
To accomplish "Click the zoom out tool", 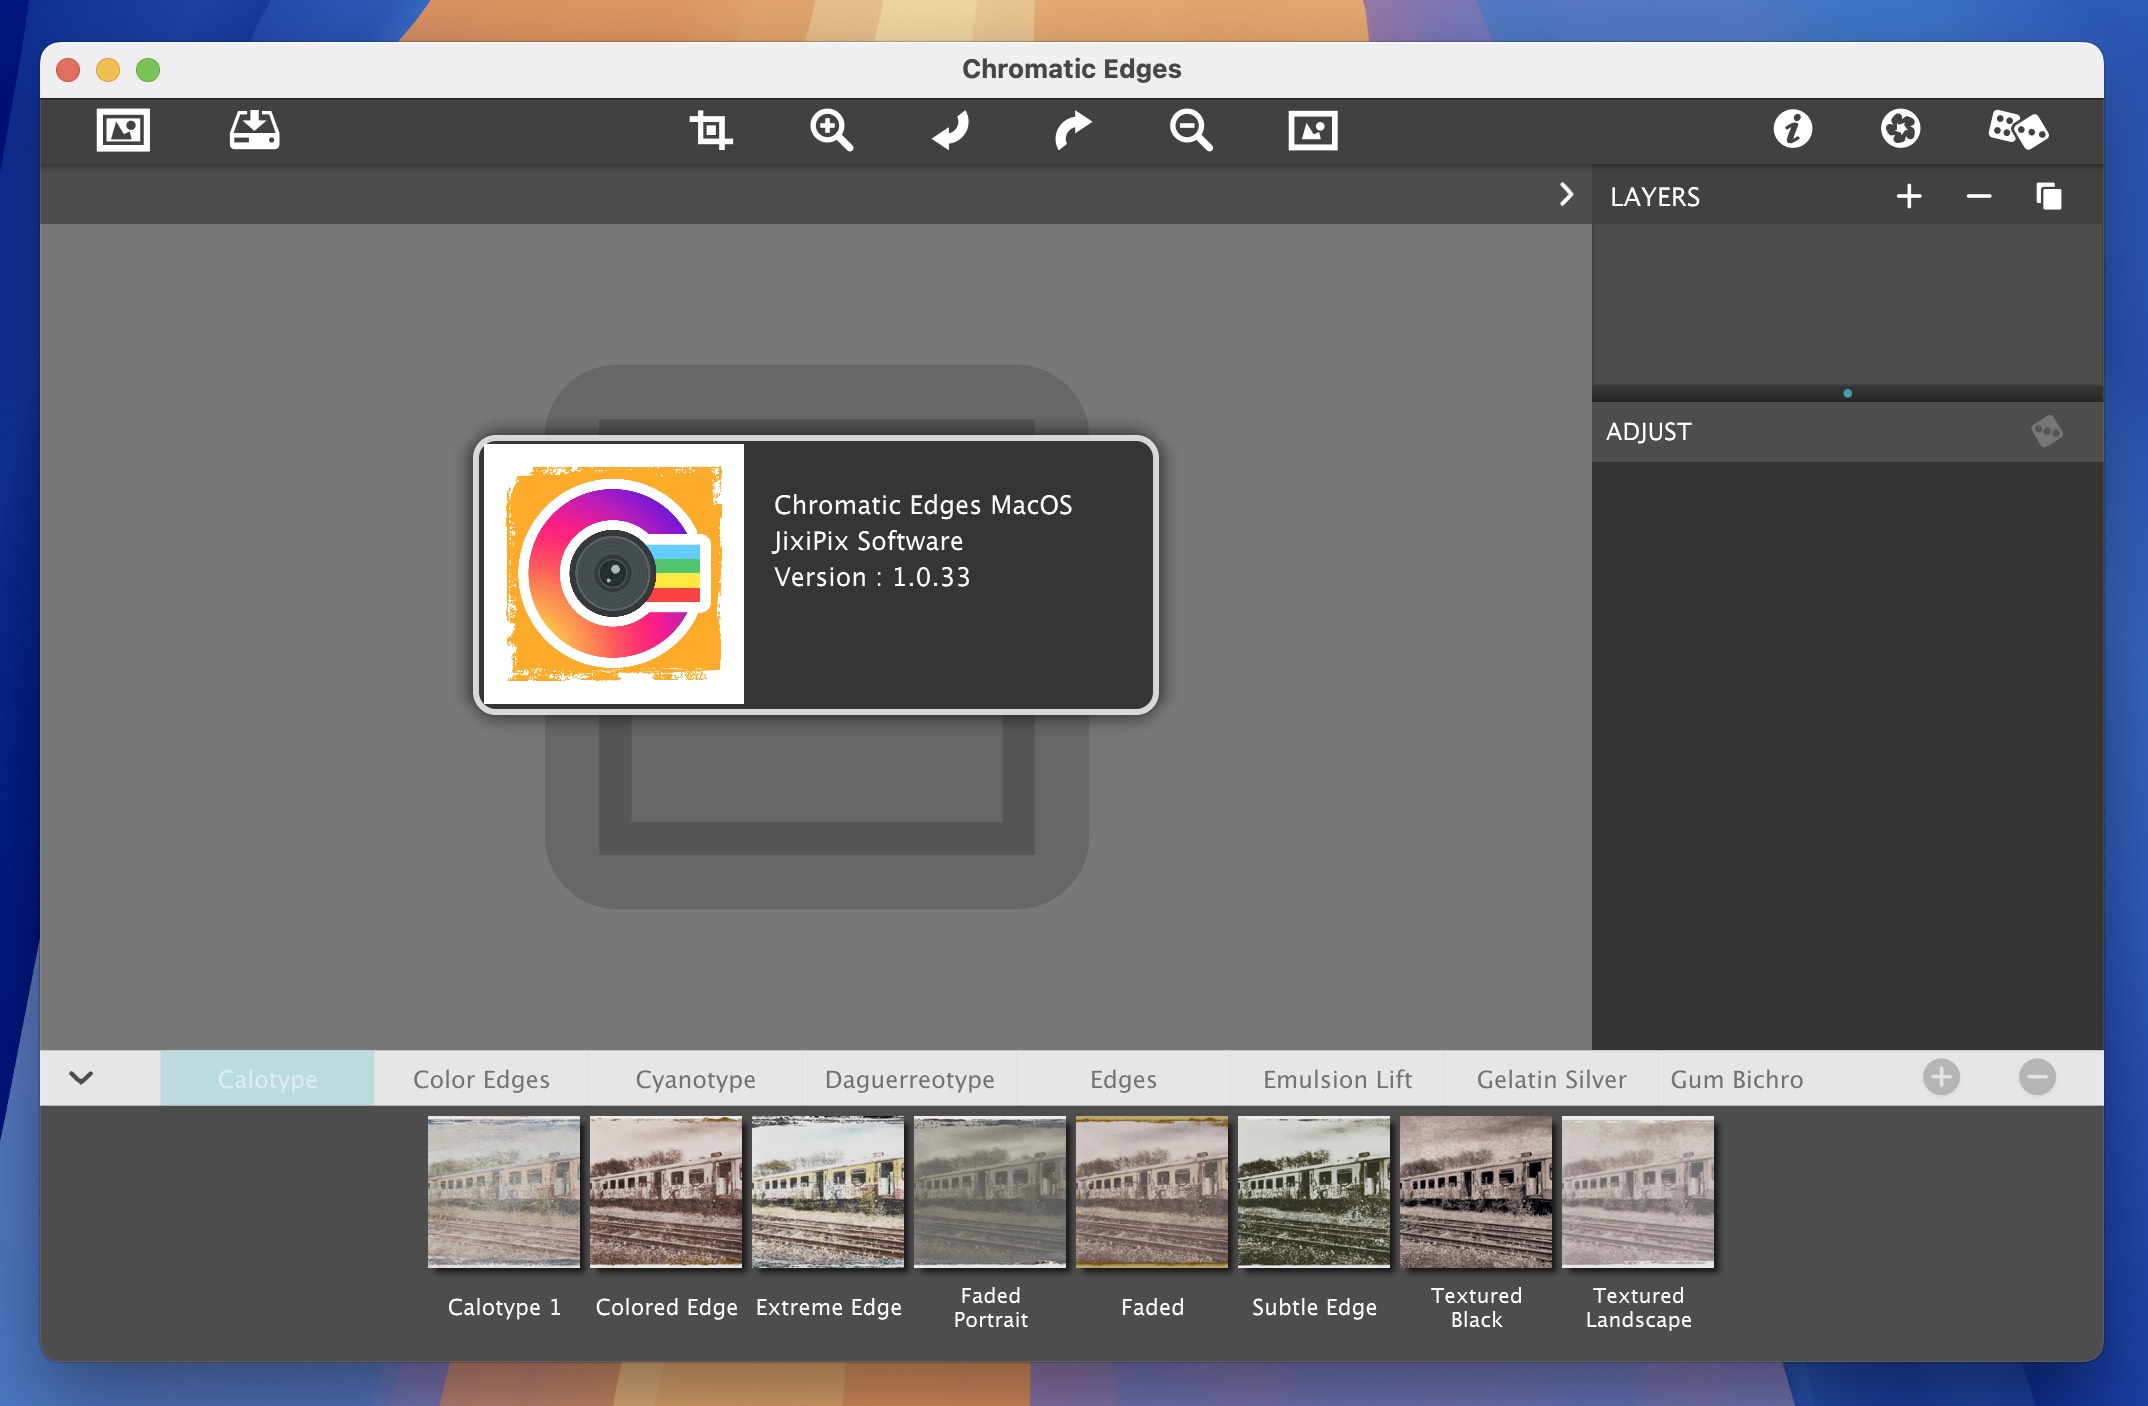I will point(1189,130).
